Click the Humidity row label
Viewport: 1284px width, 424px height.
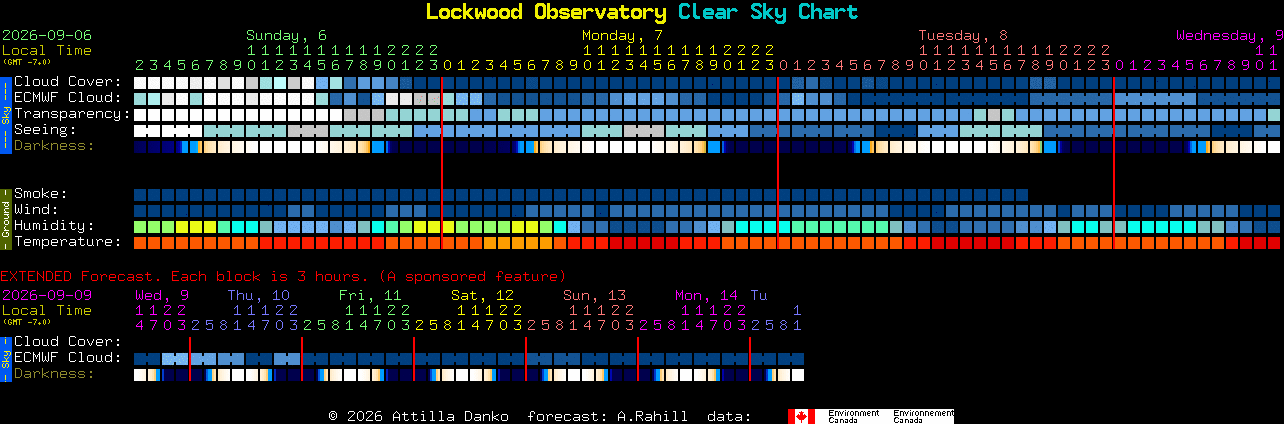[x=54, y=225]
